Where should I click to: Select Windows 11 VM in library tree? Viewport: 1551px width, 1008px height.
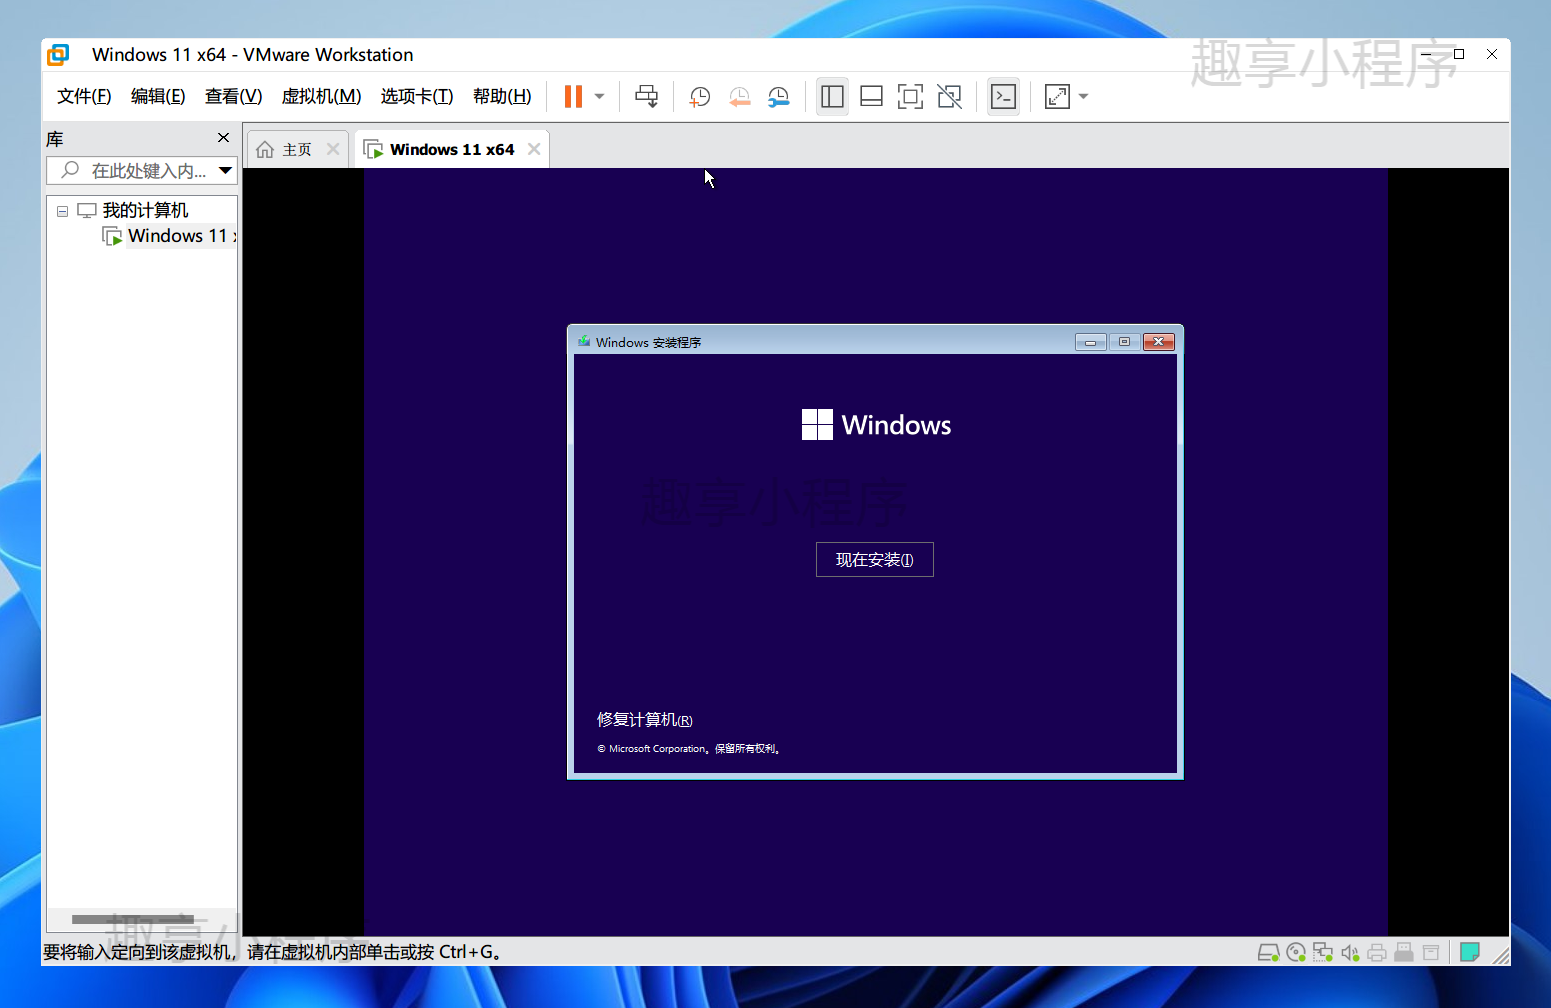(180, 236)
